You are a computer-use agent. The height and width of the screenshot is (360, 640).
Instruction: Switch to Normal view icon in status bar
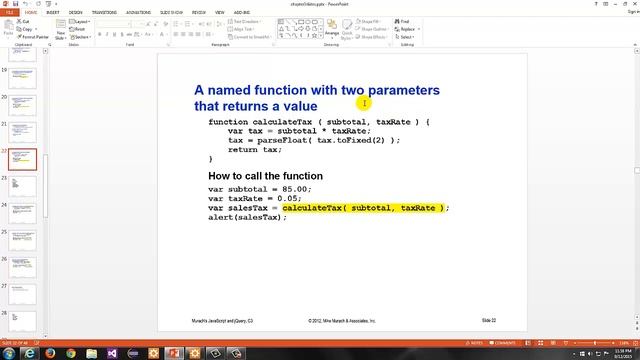pos(528,343)
